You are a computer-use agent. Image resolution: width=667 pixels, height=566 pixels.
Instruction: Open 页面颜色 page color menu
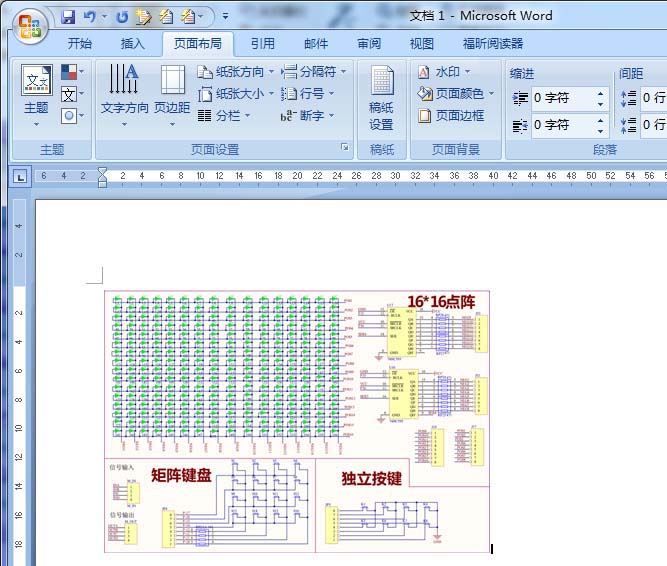(456, 94)
